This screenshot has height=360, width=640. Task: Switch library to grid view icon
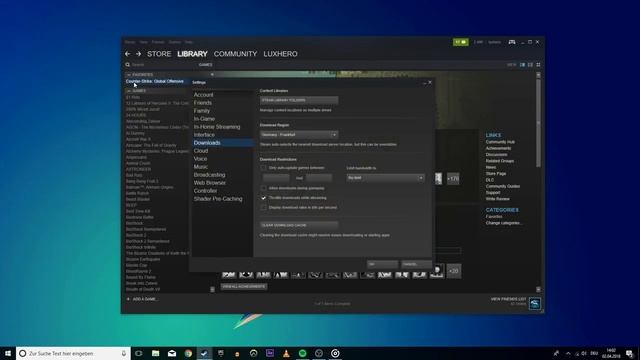[538, 65]
